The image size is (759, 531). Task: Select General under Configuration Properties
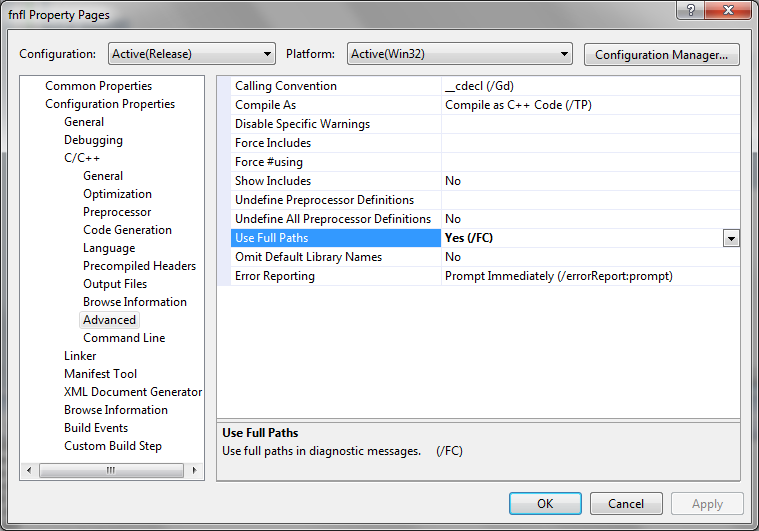click(x=84, y=122)
